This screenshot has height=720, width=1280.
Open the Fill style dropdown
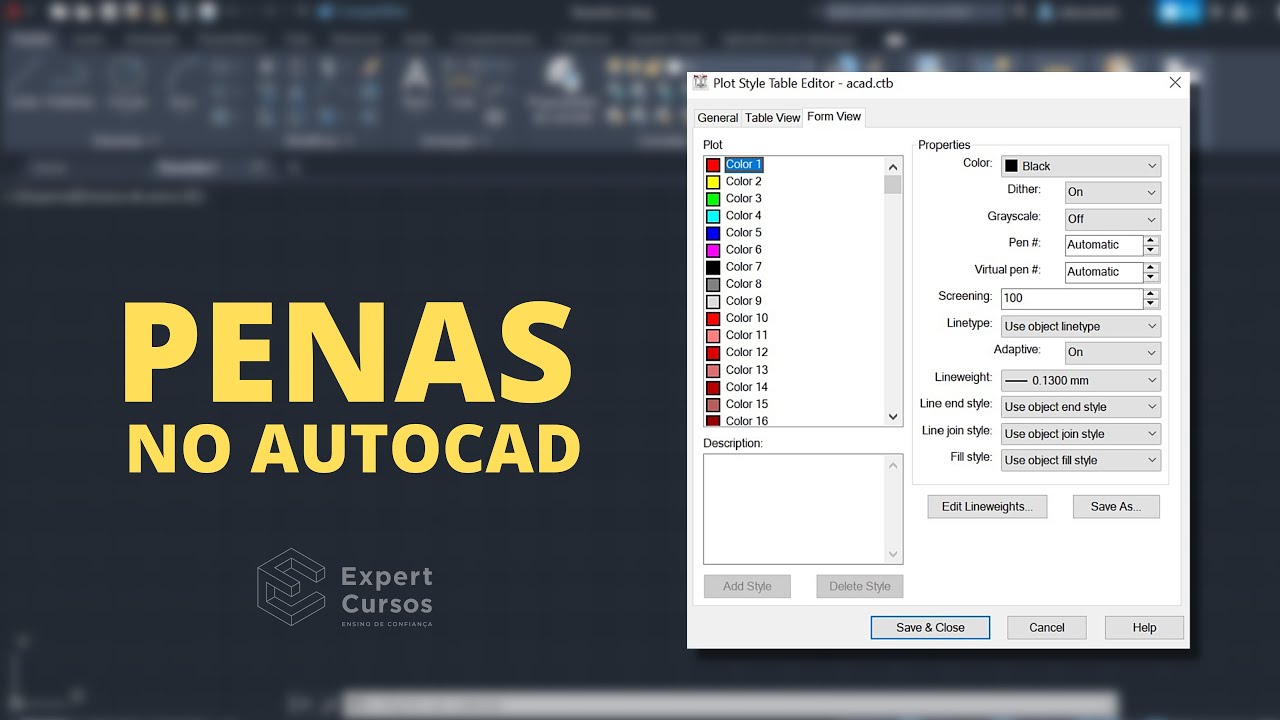1080,460
